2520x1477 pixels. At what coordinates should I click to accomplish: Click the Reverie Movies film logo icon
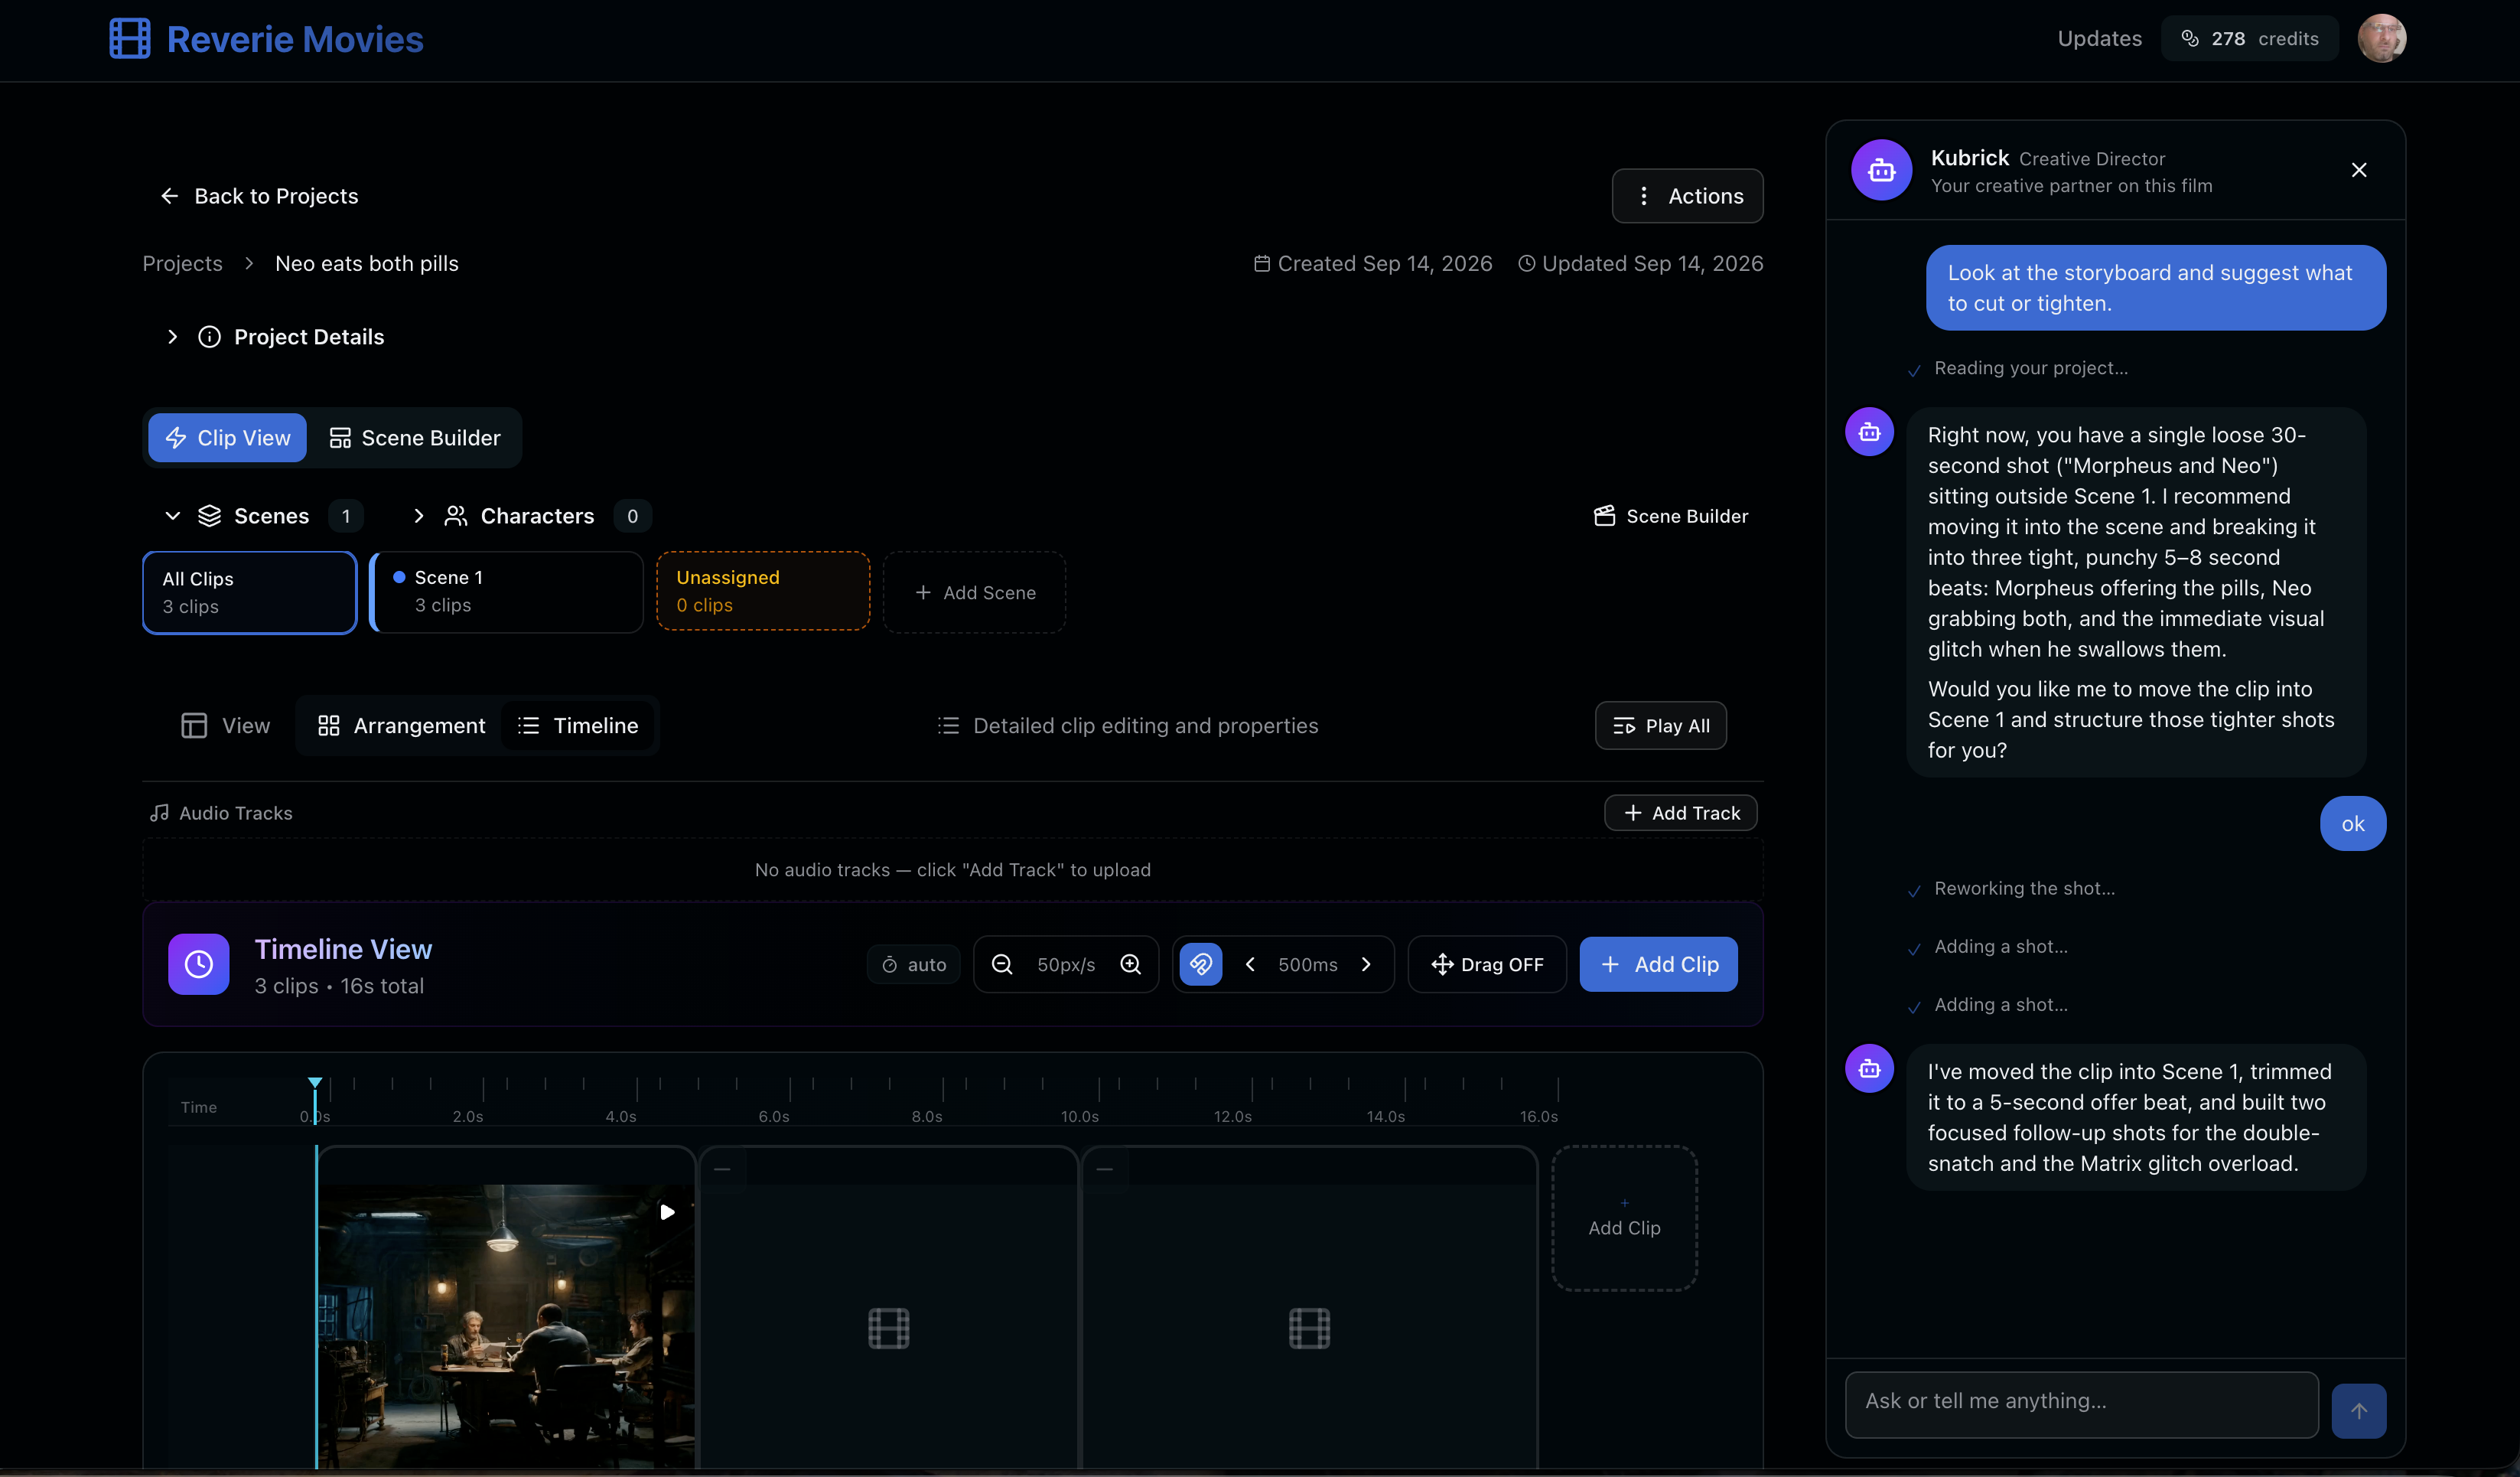[130, 39]
